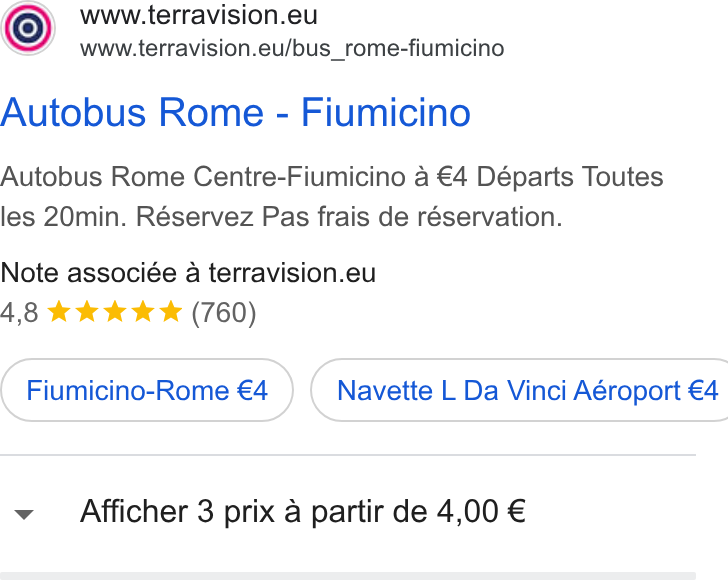Image resolution: width=728 pixels, height=580 pixels.
Task: Click the first rating star
Action: [59, 311]
